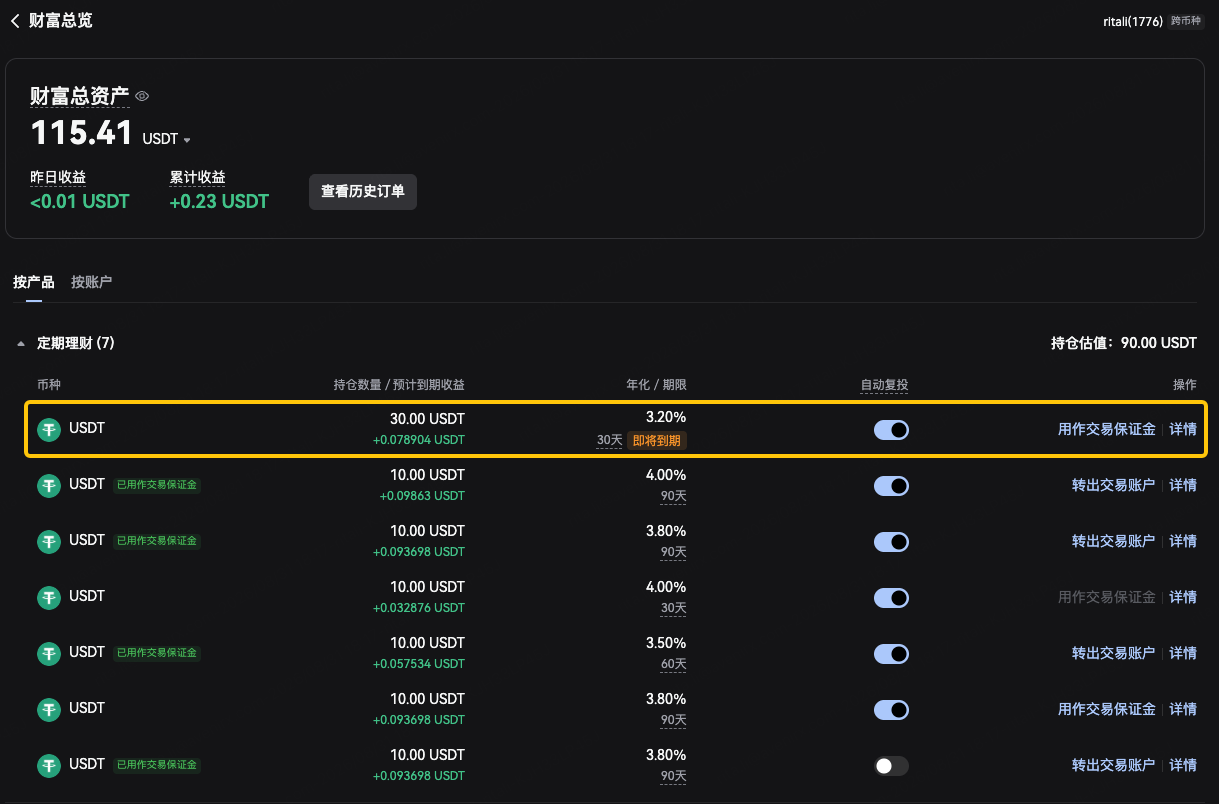
Task: Select the 按产品 tab
Action: (x=33, y=282)
